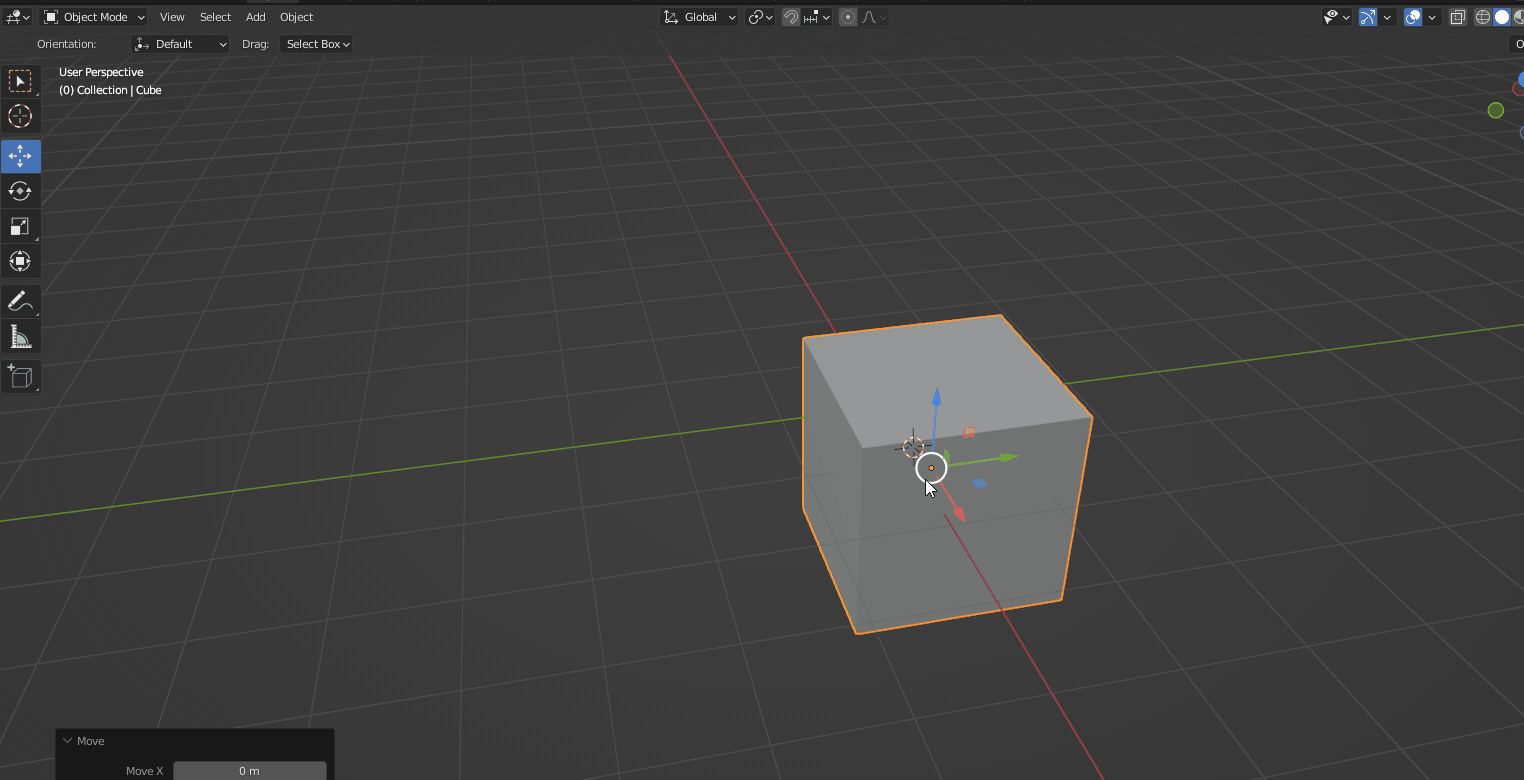The image size is (1524, 780).
Task: Select the Tweak selection tool
Action: coord(20,81)
